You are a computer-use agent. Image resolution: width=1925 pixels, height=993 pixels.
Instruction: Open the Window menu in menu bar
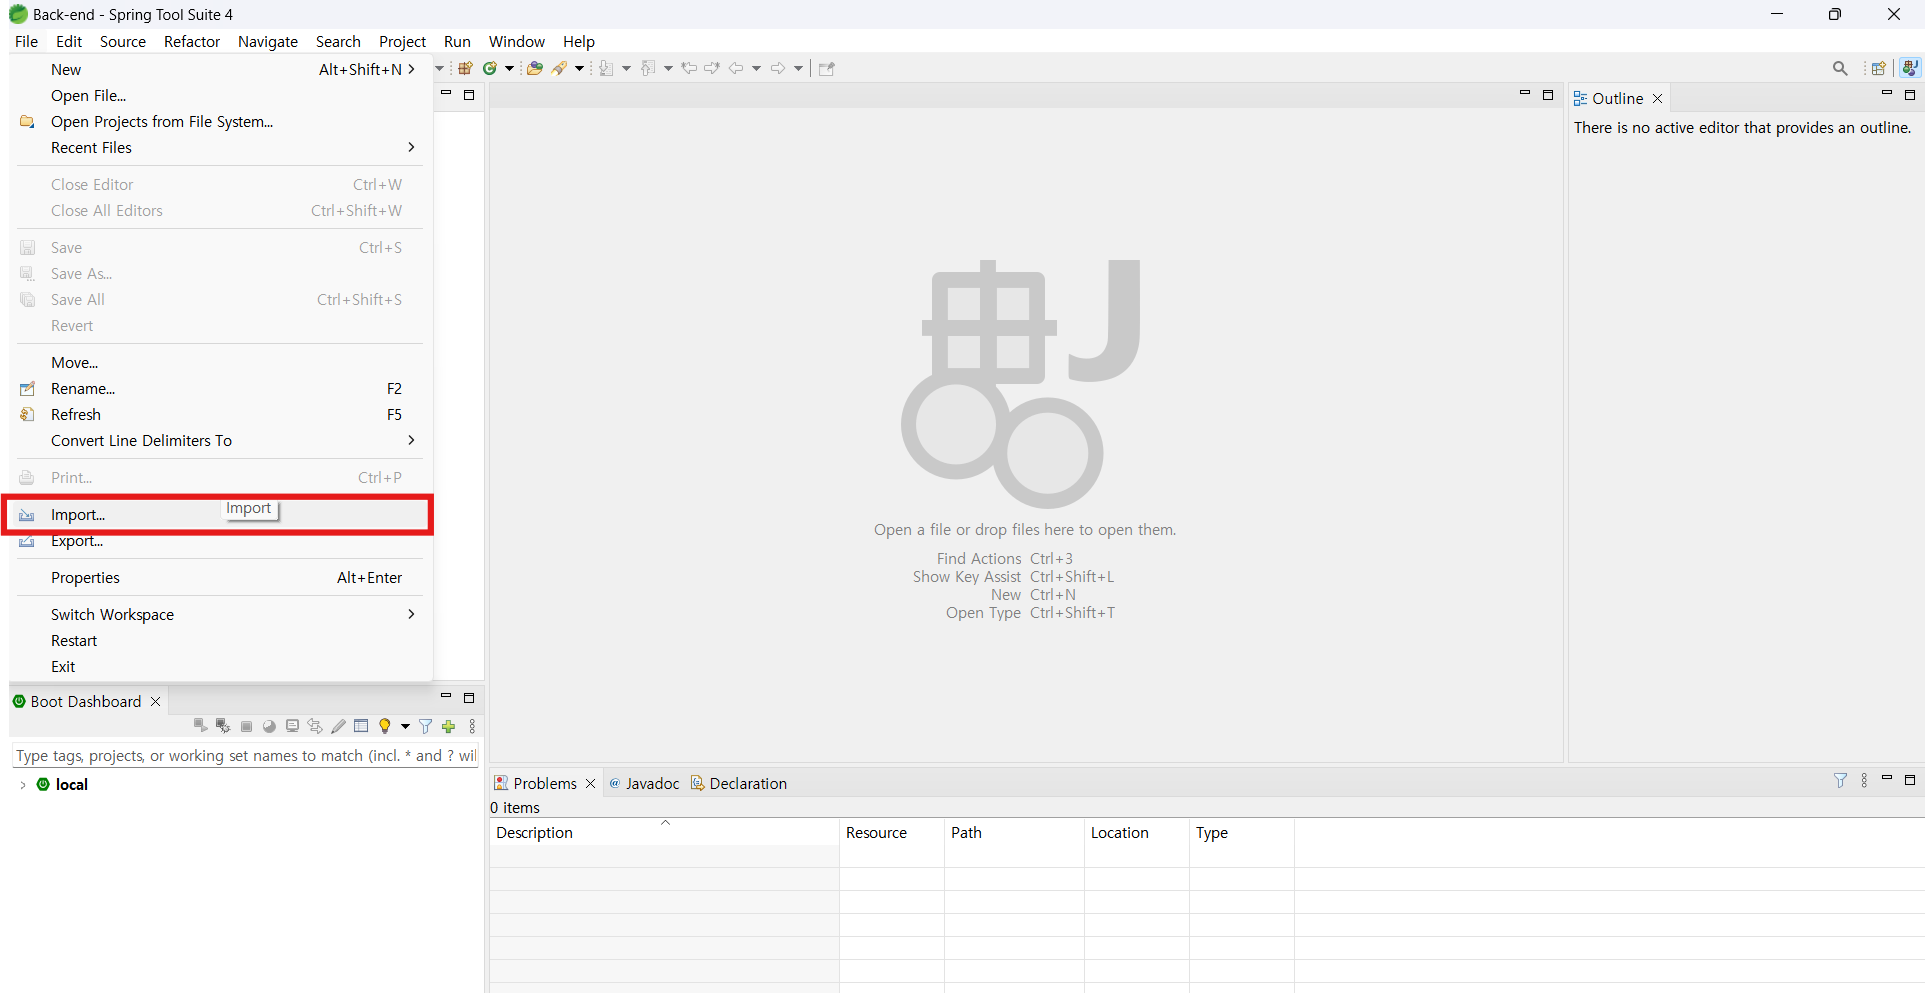click(x=517, y=42)
